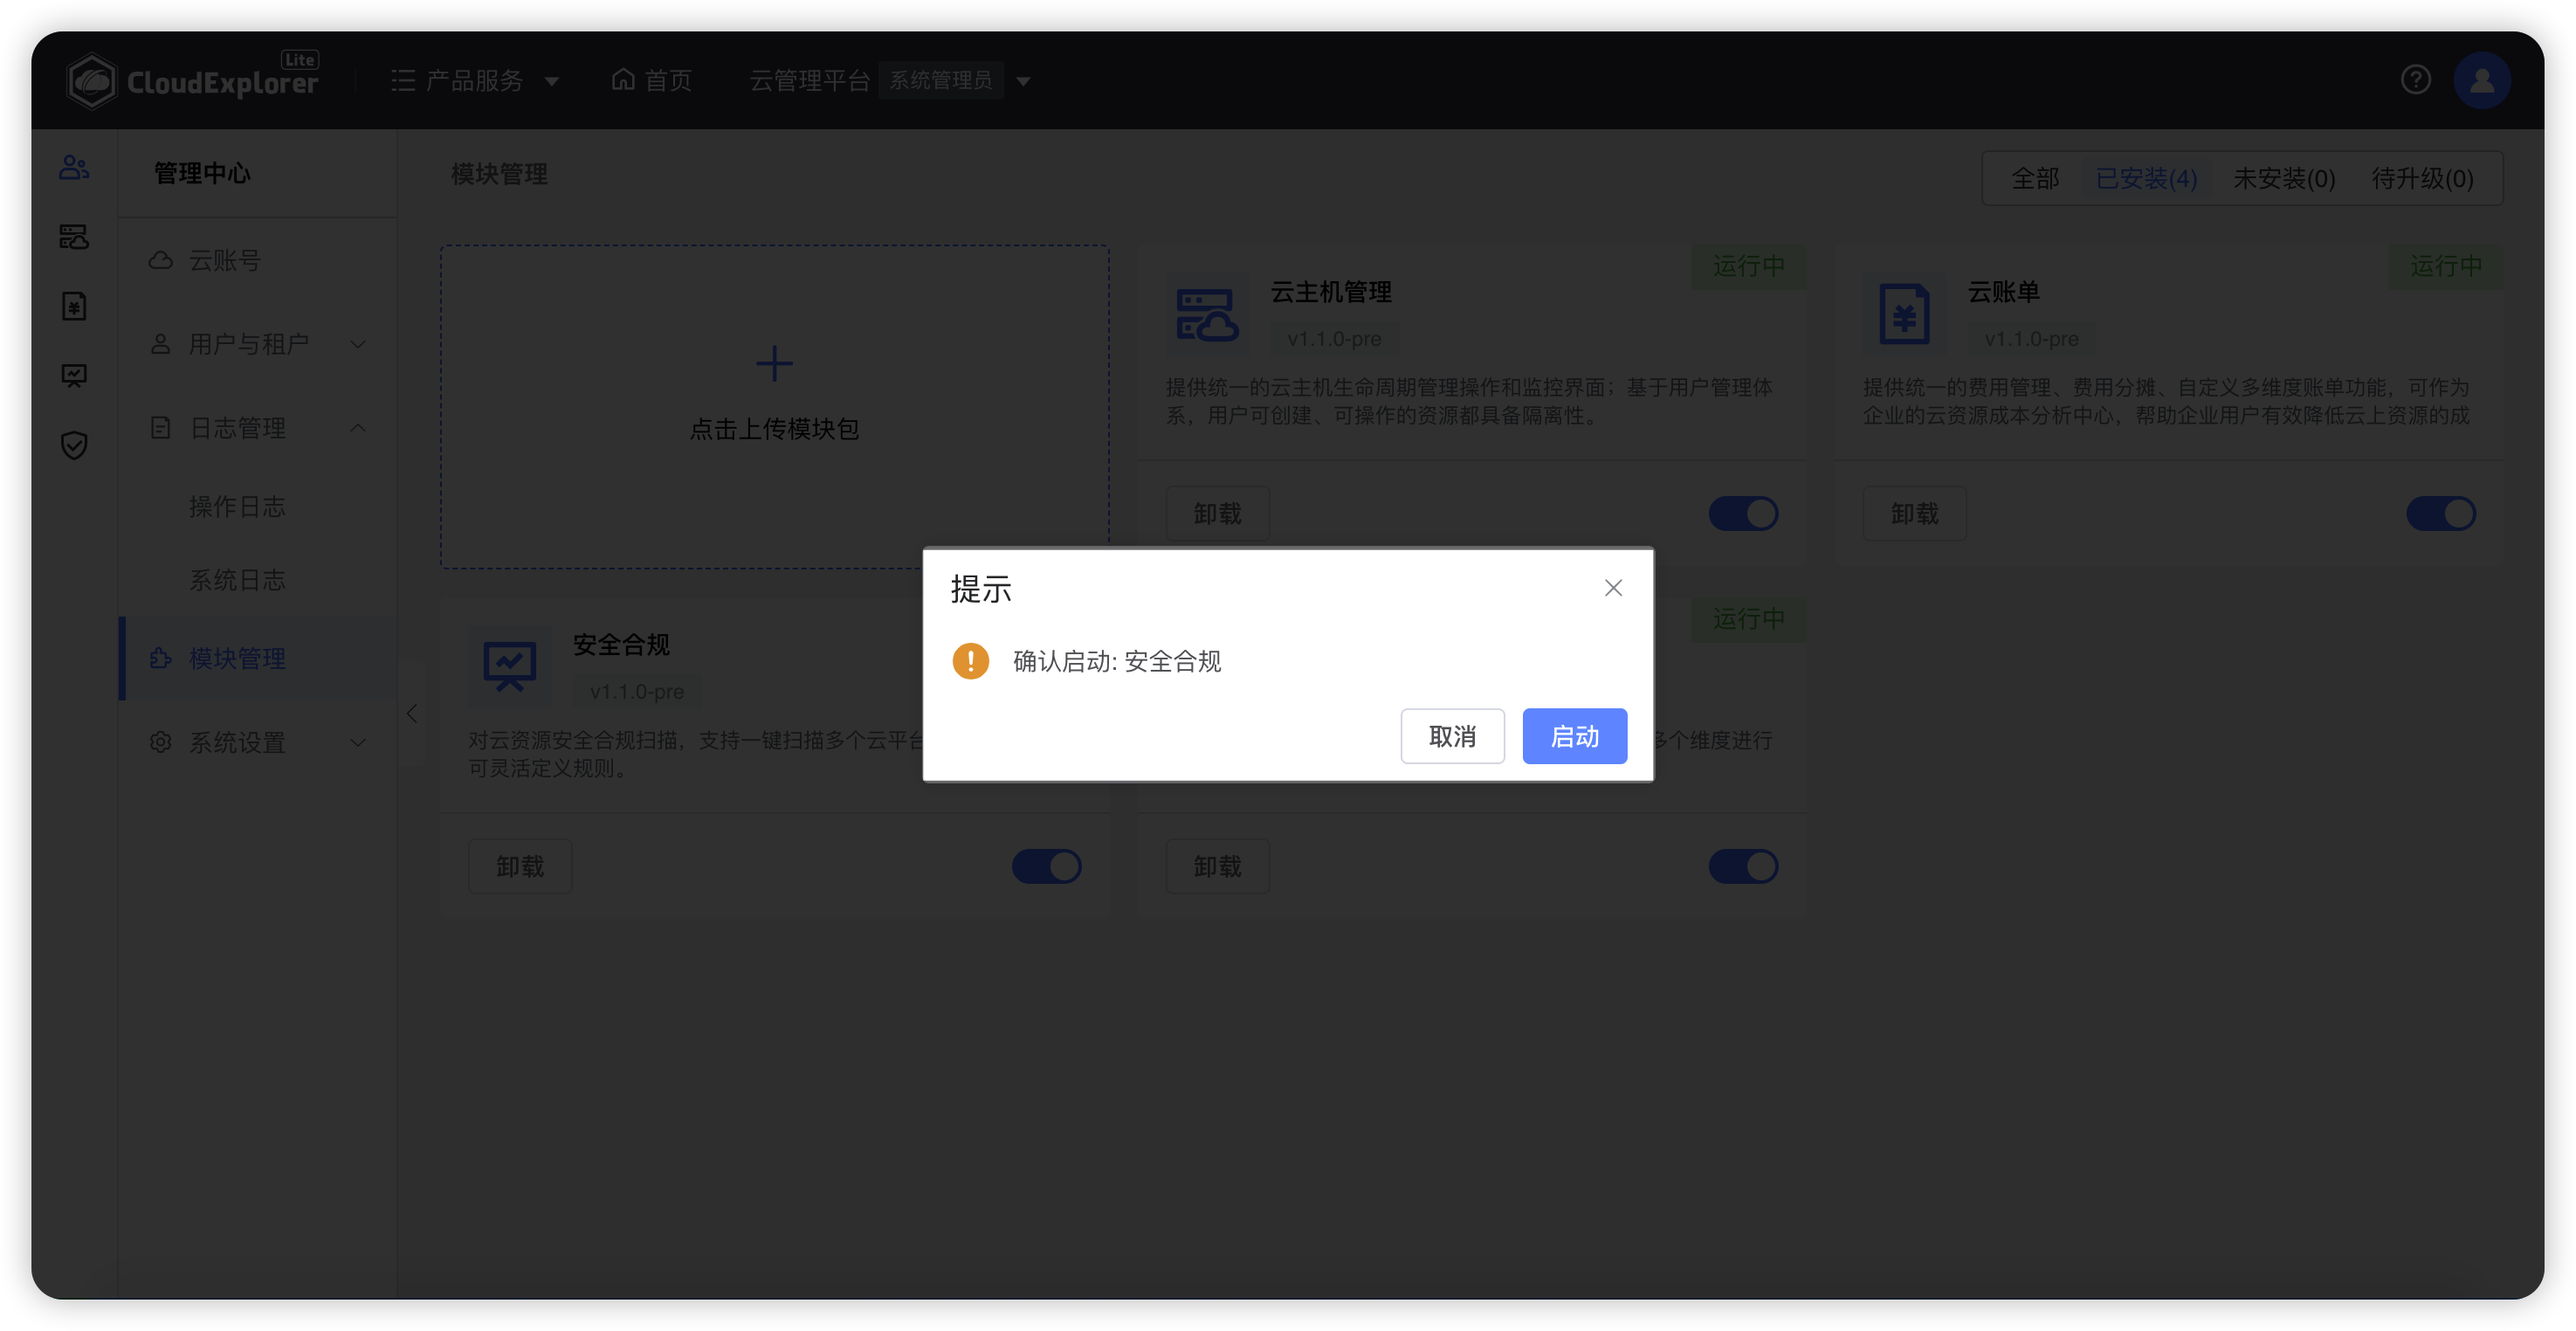Toggle the 云账单 module switch
2576x1331 pixels.
2440,514
